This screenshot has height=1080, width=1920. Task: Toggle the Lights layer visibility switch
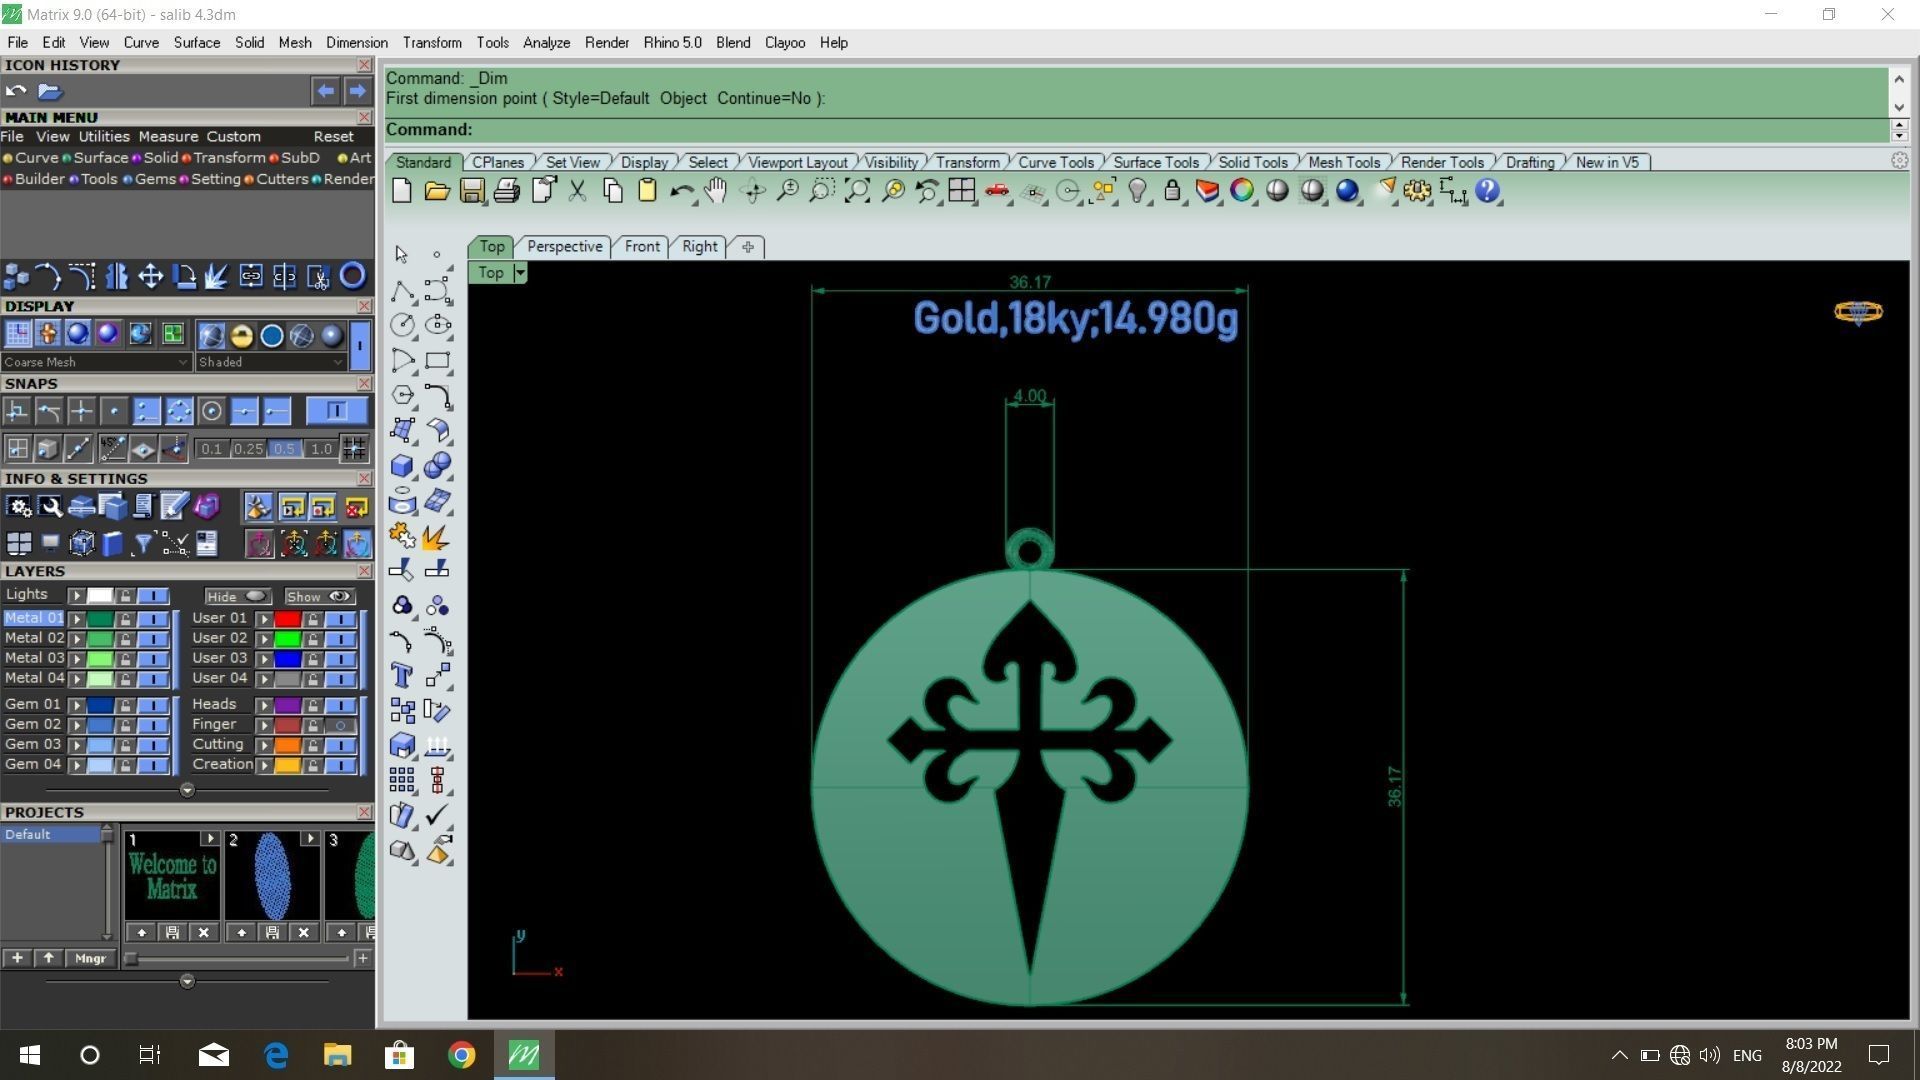click(x=153, y=596)
